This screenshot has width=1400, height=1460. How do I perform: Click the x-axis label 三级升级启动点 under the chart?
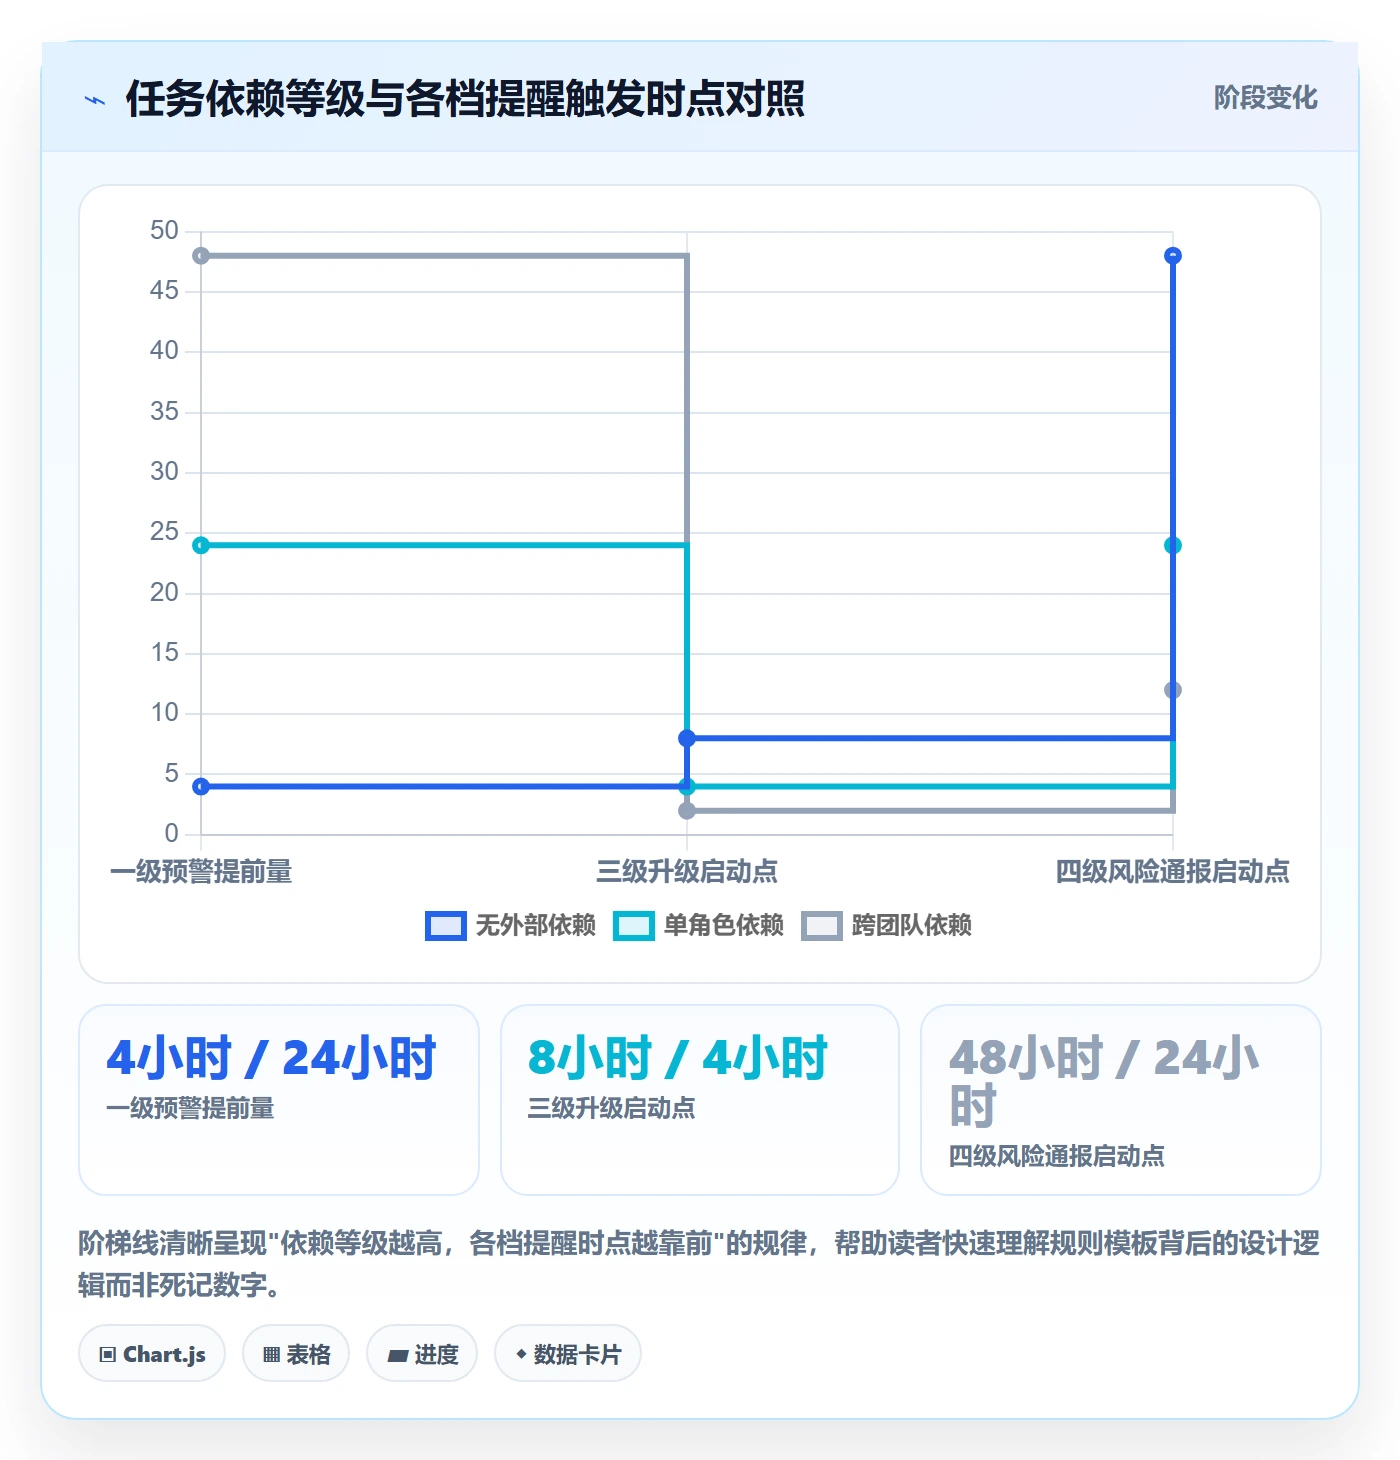tap(687, 872)
